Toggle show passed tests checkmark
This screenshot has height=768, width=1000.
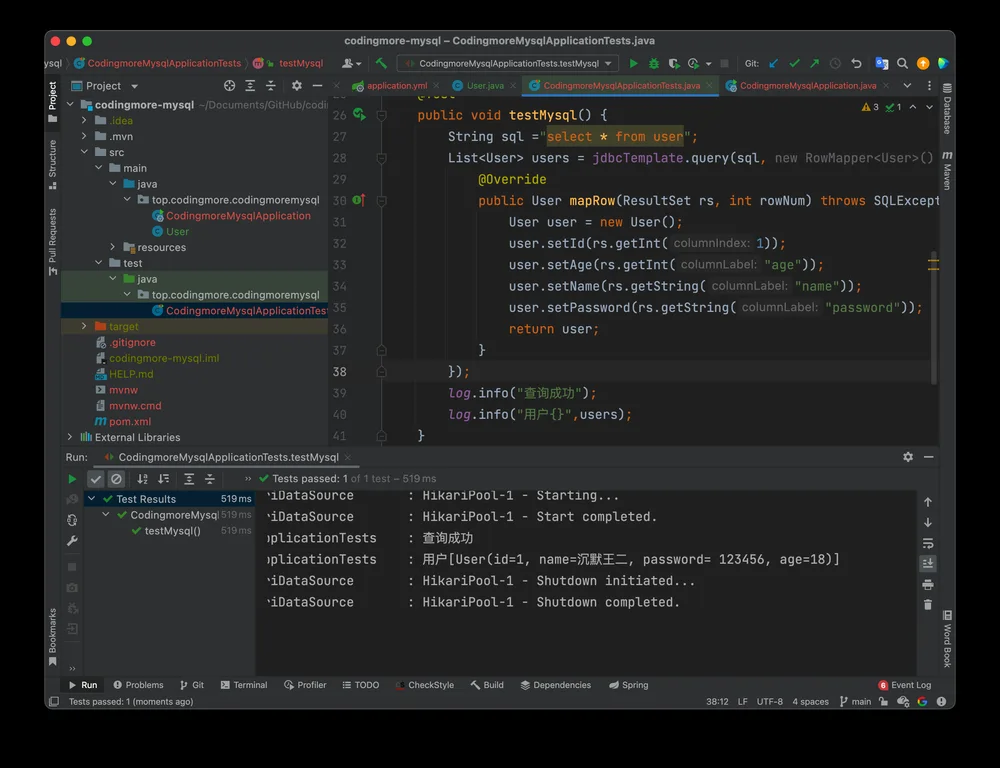(x=96, y=478)
